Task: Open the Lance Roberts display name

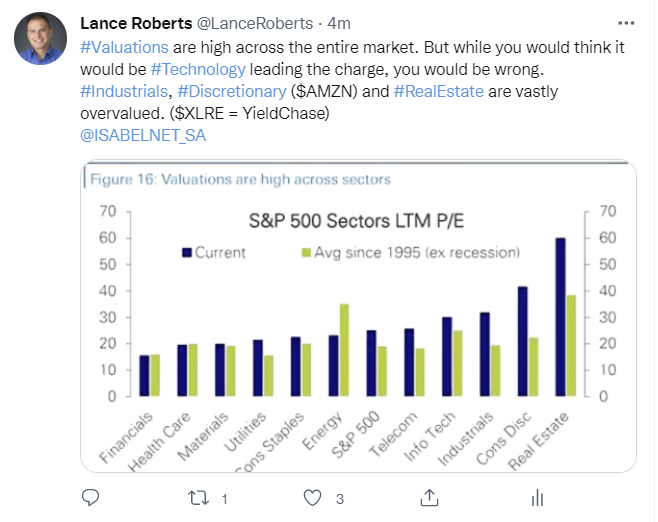Action: point(136,23)
